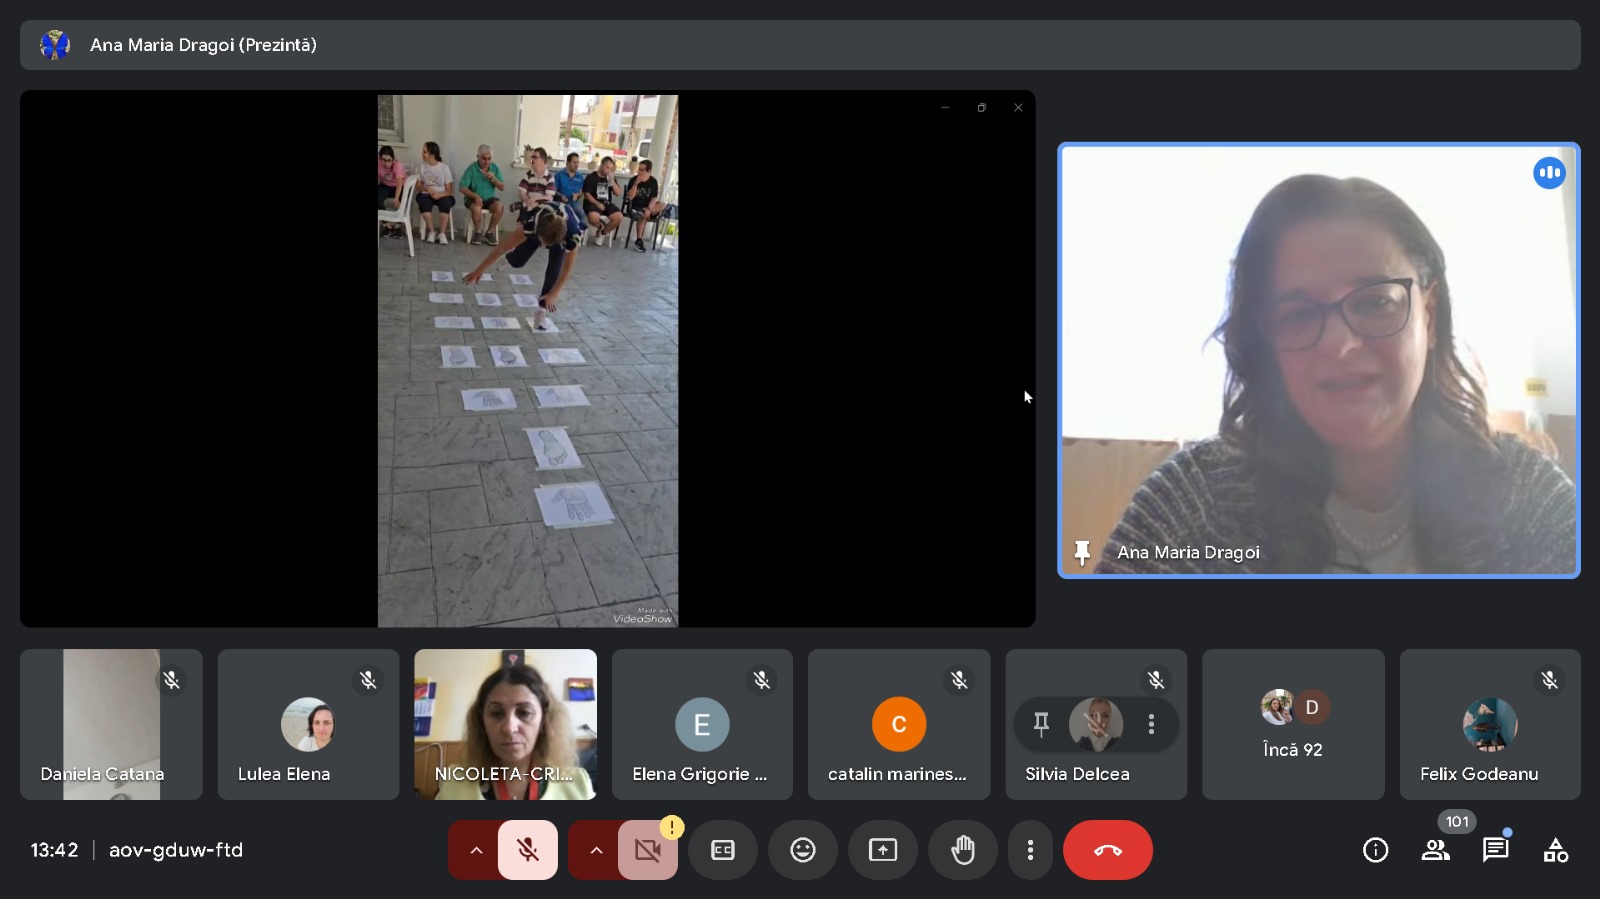The image size is (1600, 899).
Task: Open Silvia Delcea tile options menu
Action: click(1151, 724)
